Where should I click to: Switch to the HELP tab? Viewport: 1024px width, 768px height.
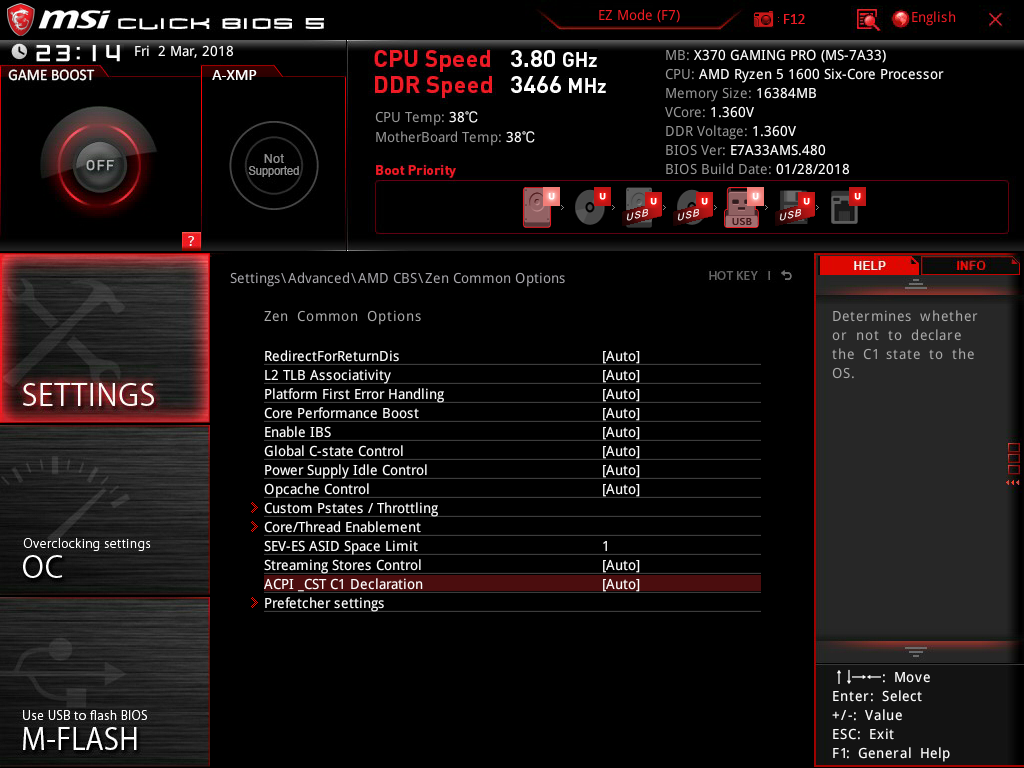tap(869, 265)
